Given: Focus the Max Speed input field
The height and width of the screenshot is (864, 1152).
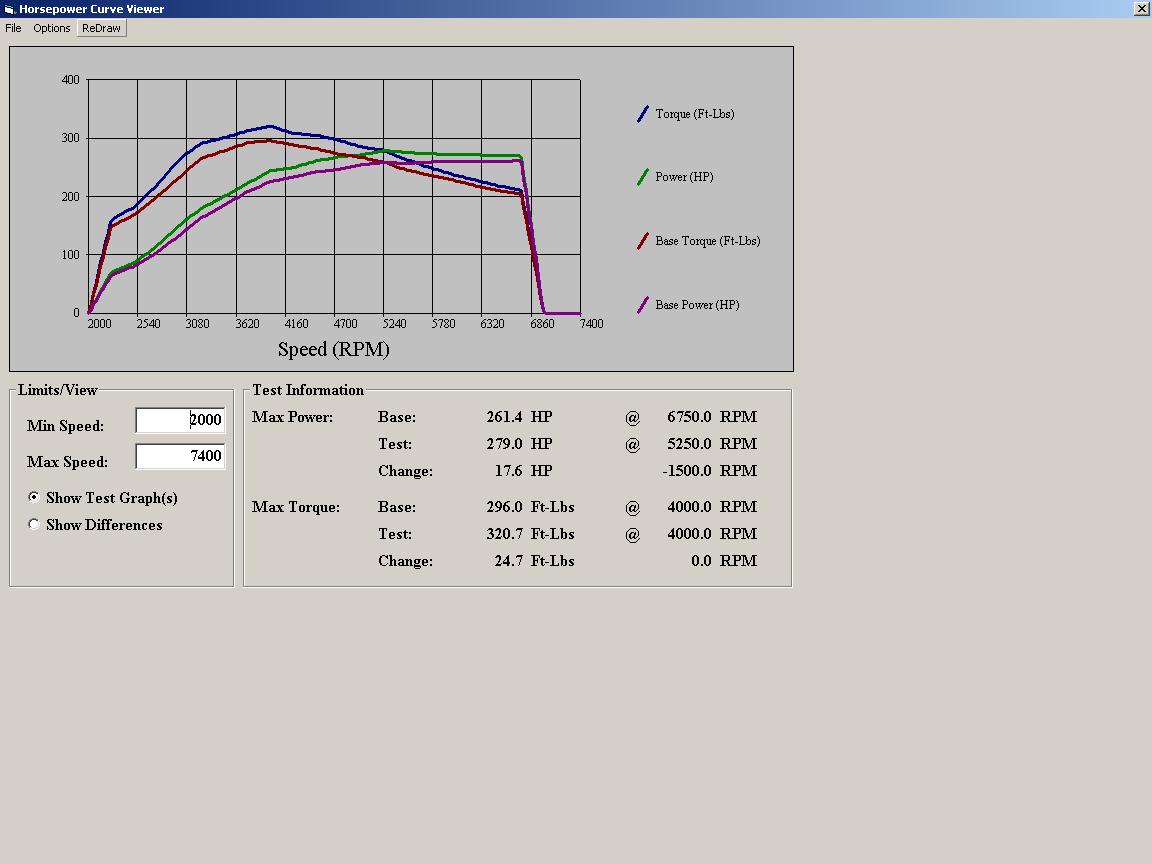Looking at the screenshot, I should click(180, 456).
